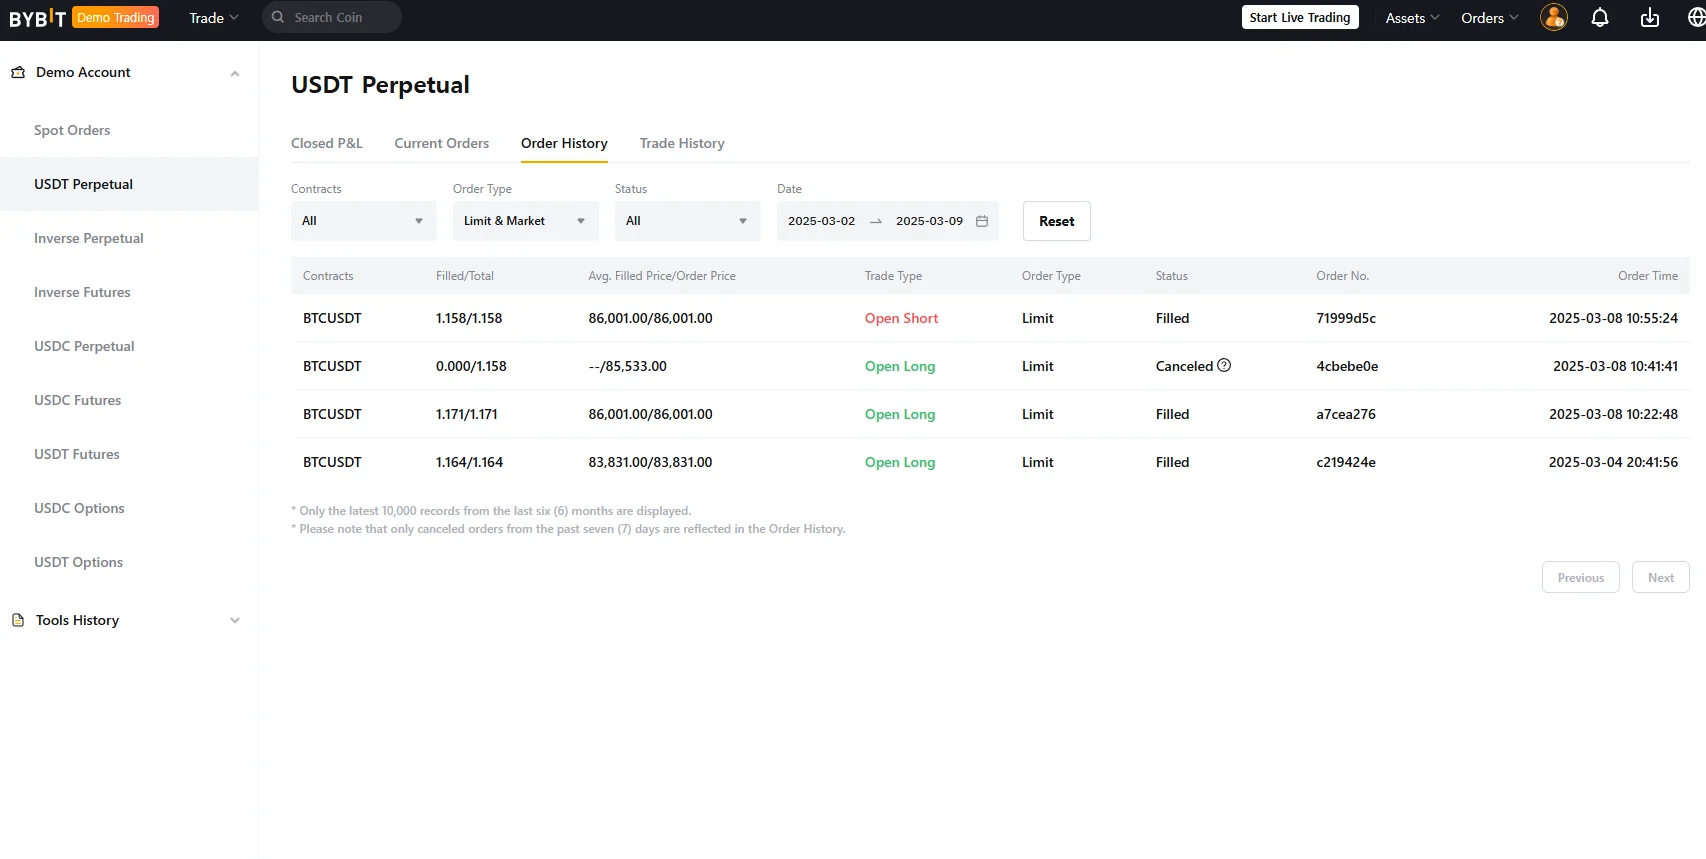Expand the Tools History section
This screenshot has width=1706, height=859.
(x=235, y=620)
